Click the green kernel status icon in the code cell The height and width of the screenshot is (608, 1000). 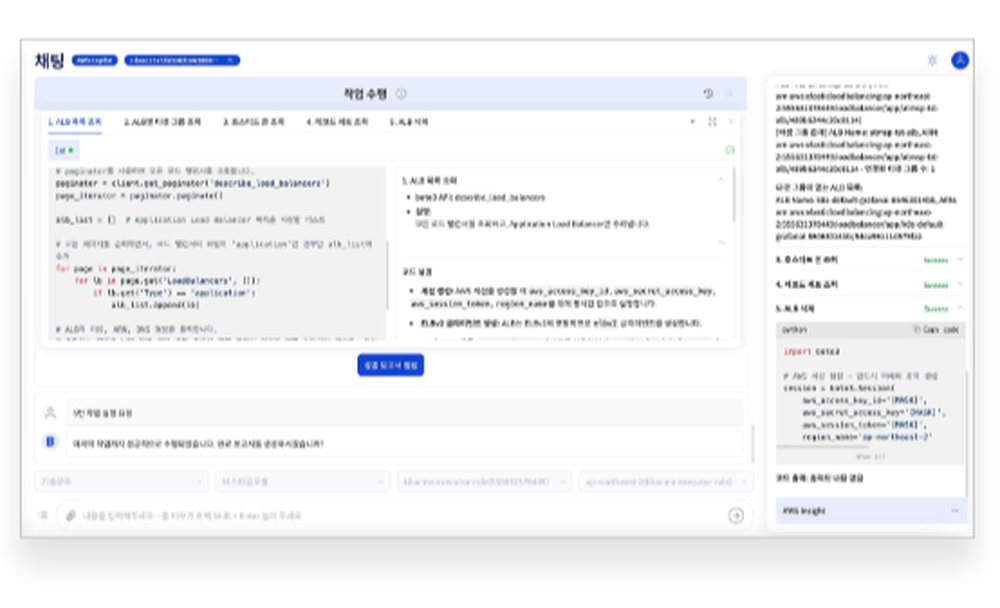pyautogui.click(x=730, y=150)
